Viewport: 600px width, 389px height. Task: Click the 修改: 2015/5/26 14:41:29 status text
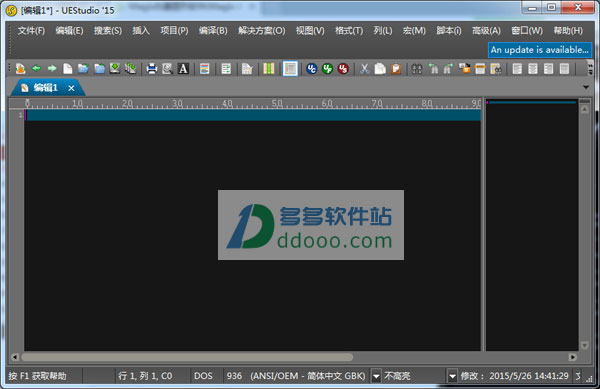(x=514, y=376)
